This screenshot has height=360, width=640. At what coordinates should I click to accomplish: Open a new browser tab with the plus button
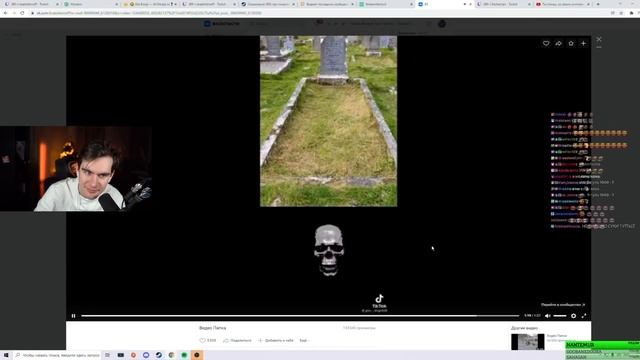(x=598, y=4)
